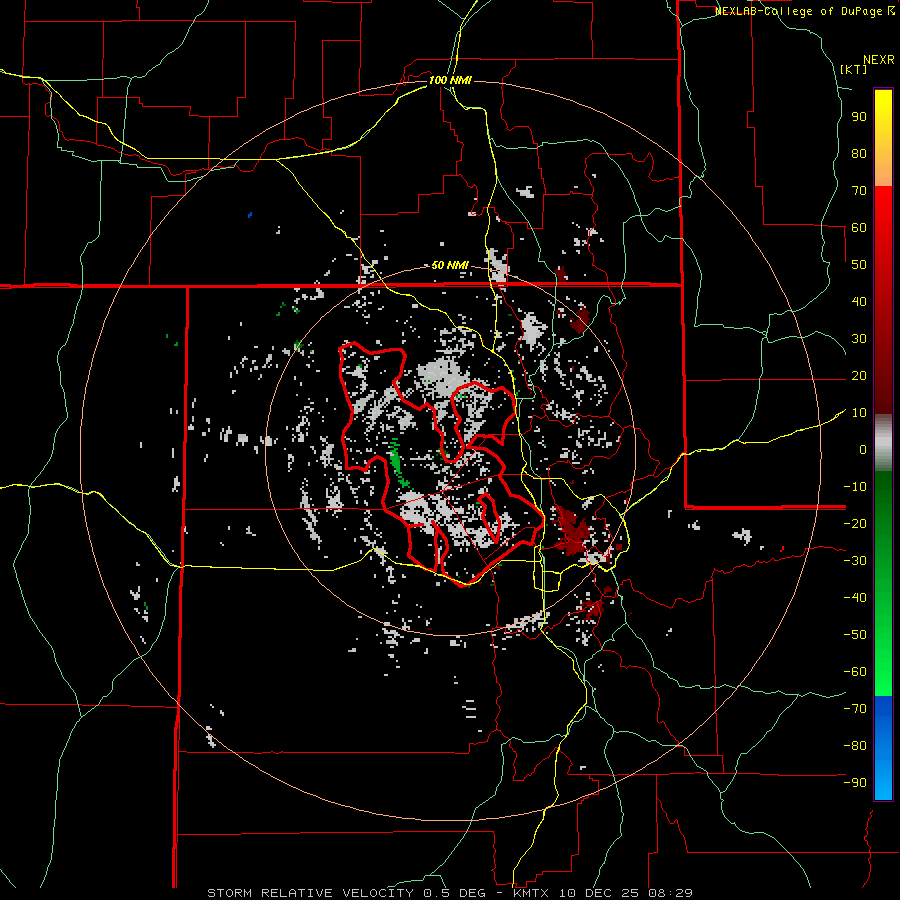Click the 90 label at the scale top

[x=858, y=116]
